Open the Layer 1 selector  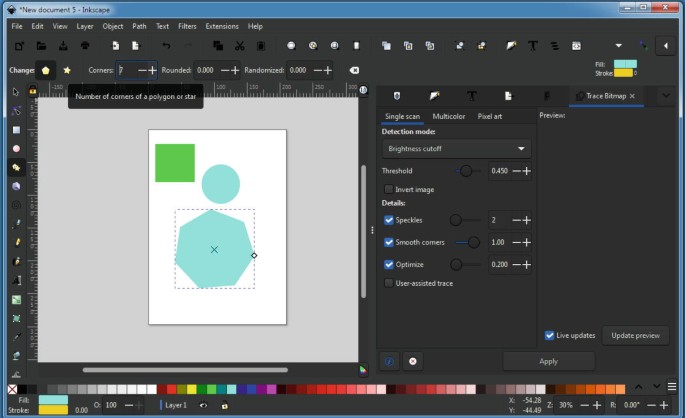coord(174,405)
